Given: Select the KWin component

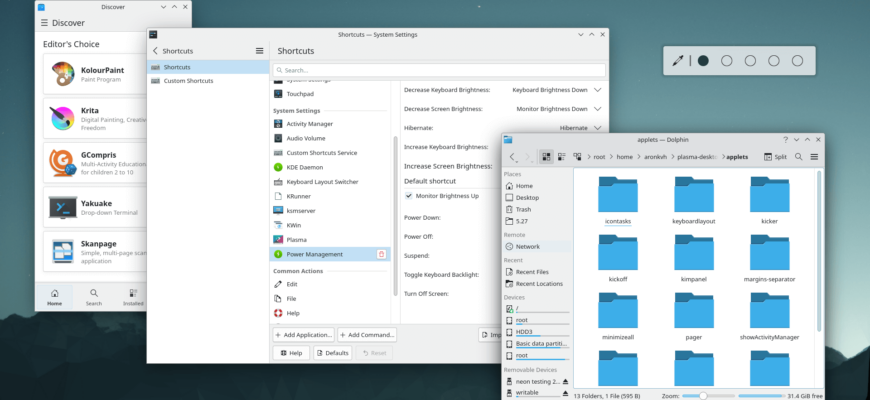Looking at the screenshot, I should (x=330, y=225).
